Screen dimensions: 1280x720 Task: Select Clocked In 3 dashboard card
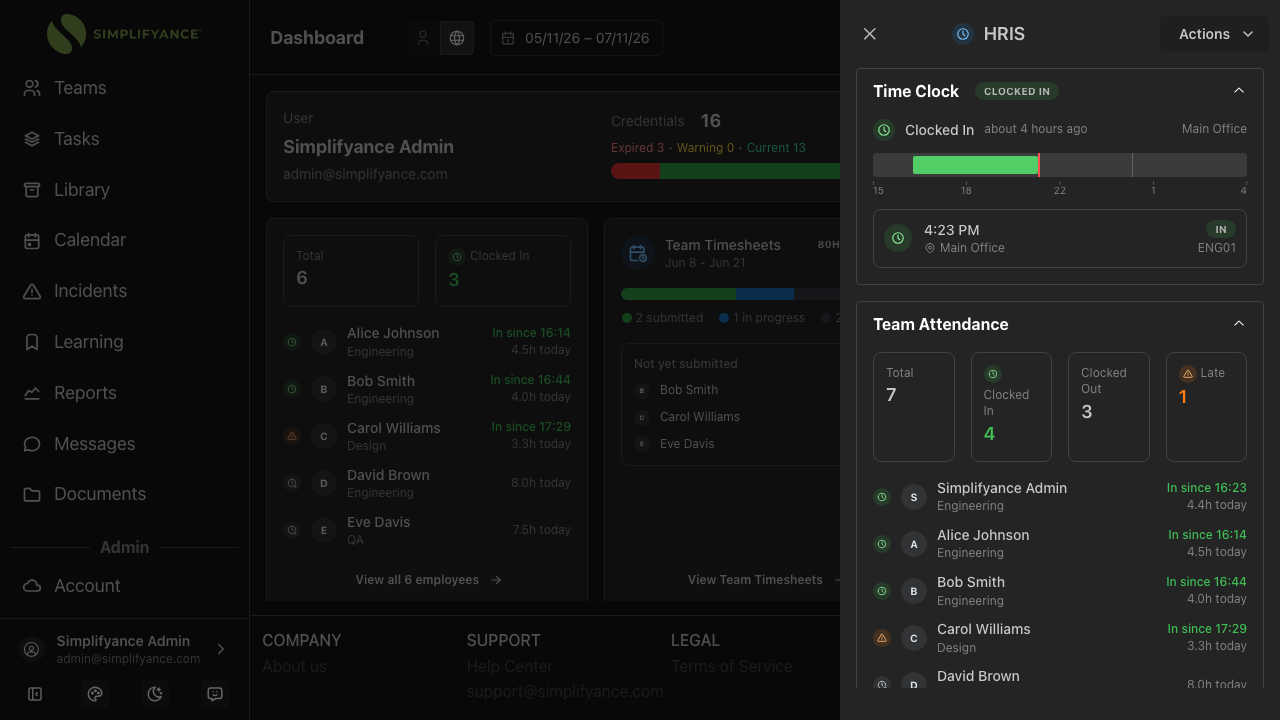503,271
